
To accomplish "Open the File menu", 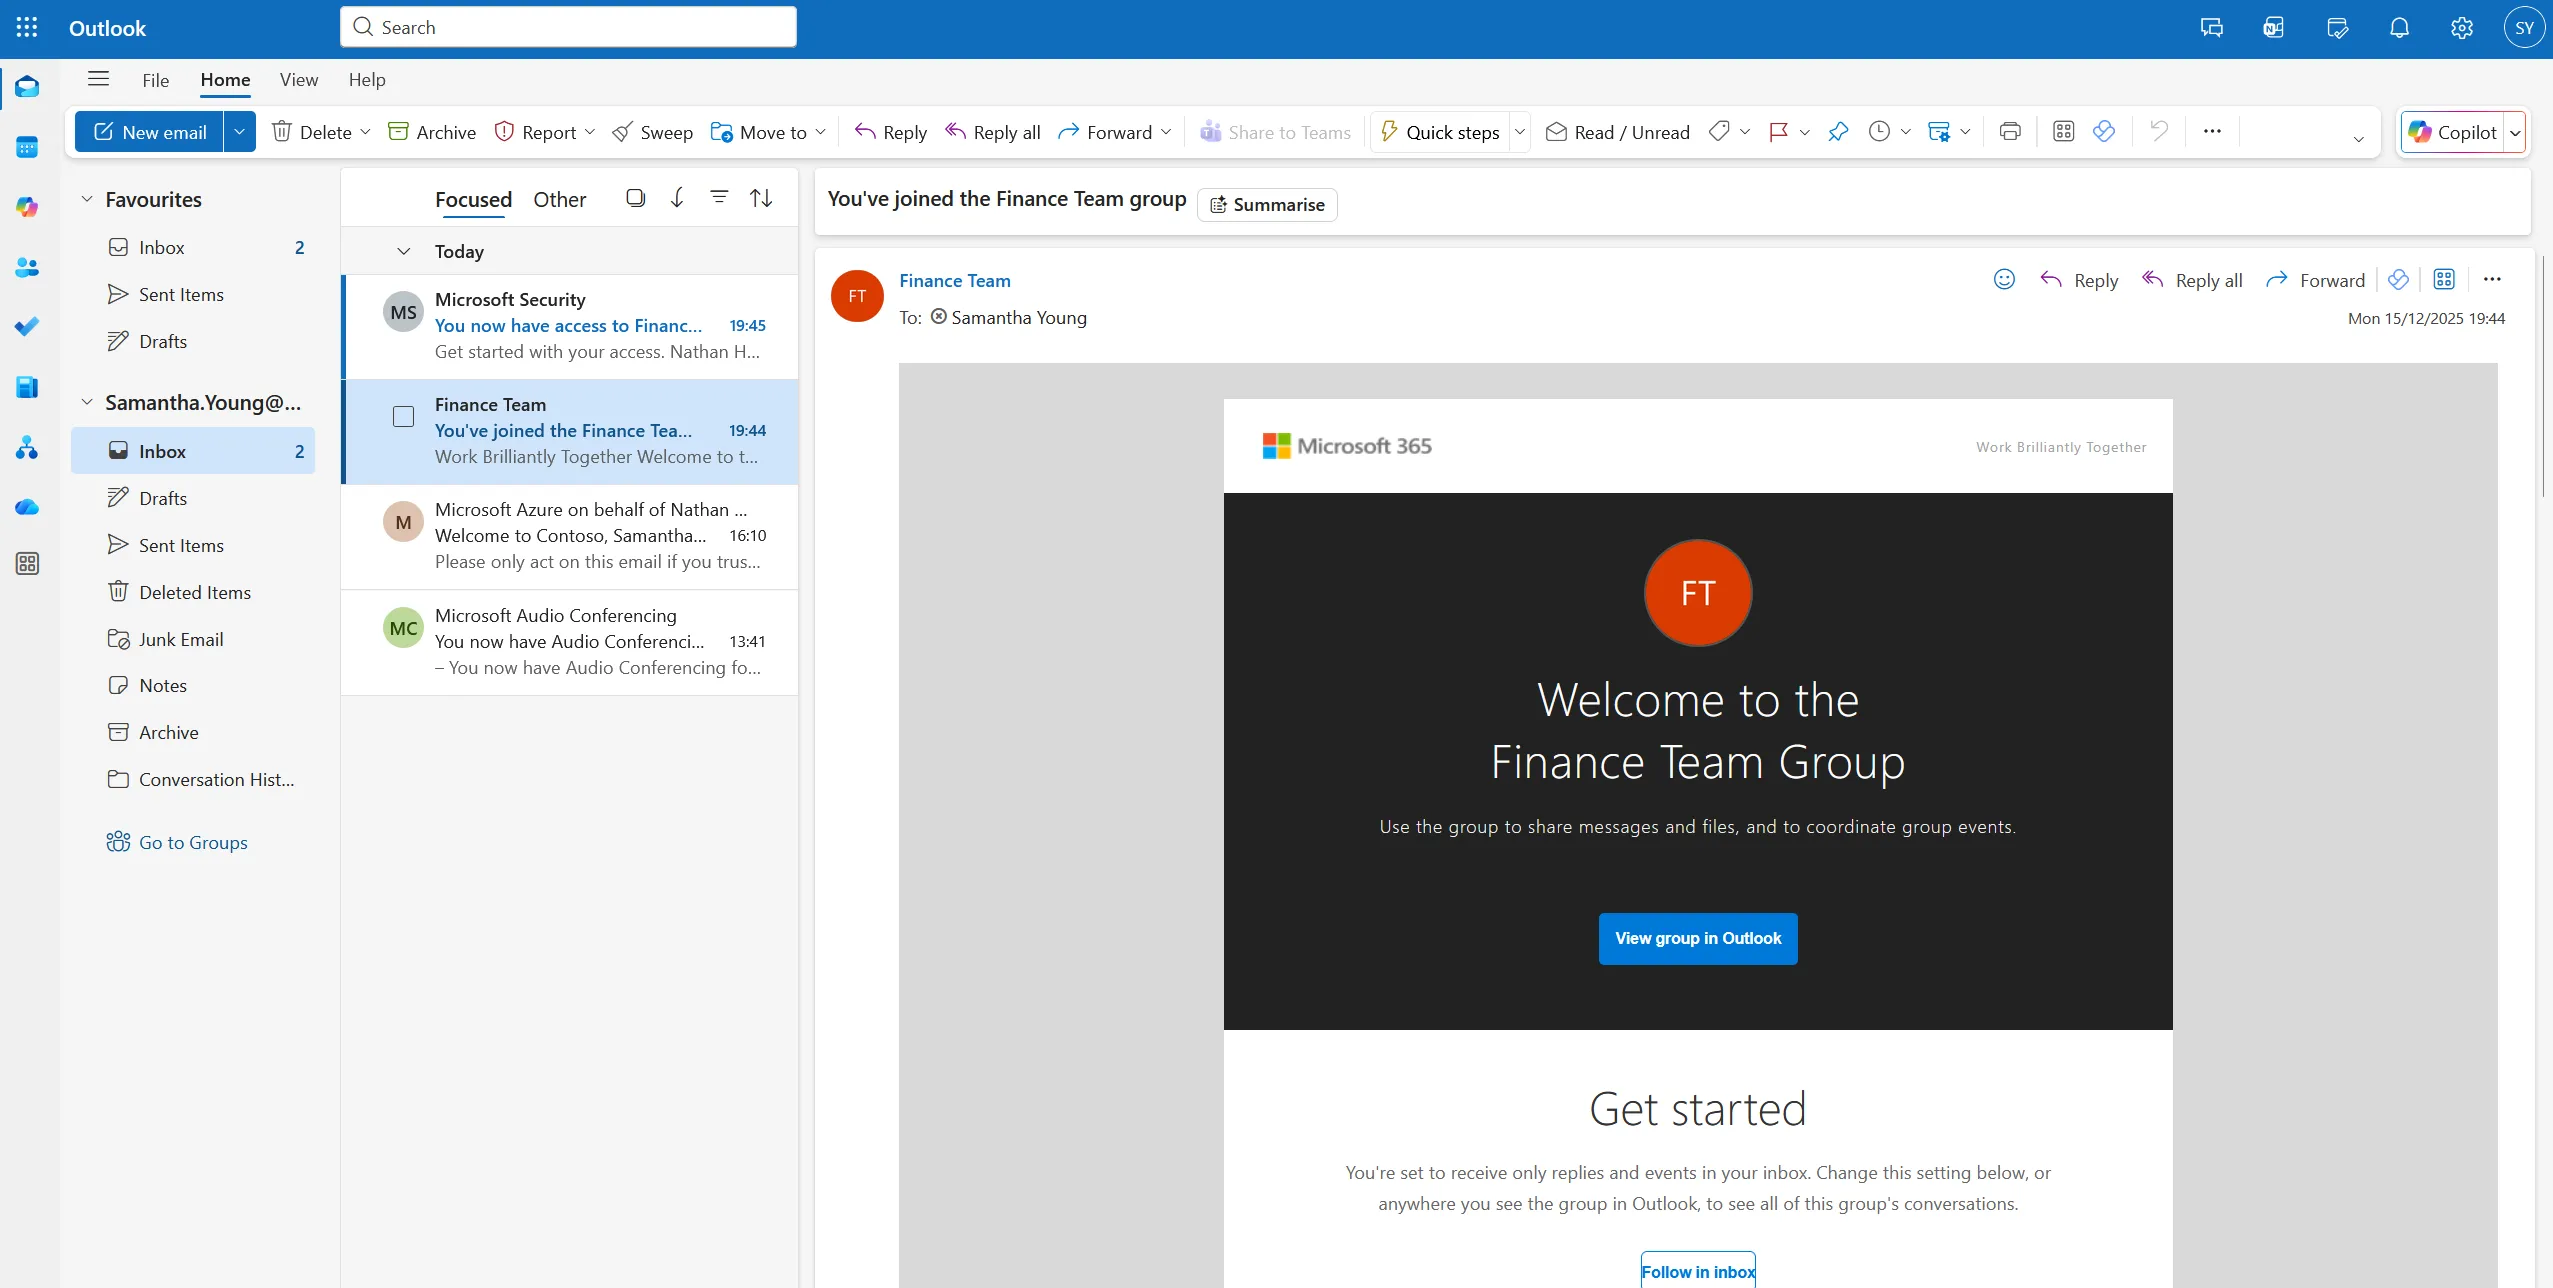I will [155, 80].
